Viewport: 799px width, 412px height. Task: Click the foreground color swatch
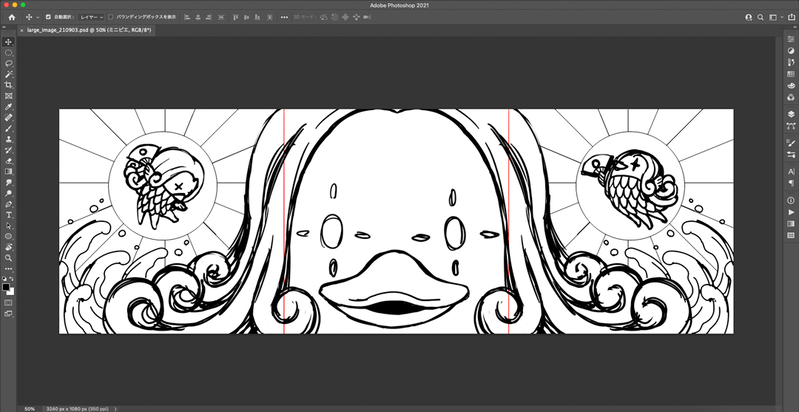(x=6, y=285)
